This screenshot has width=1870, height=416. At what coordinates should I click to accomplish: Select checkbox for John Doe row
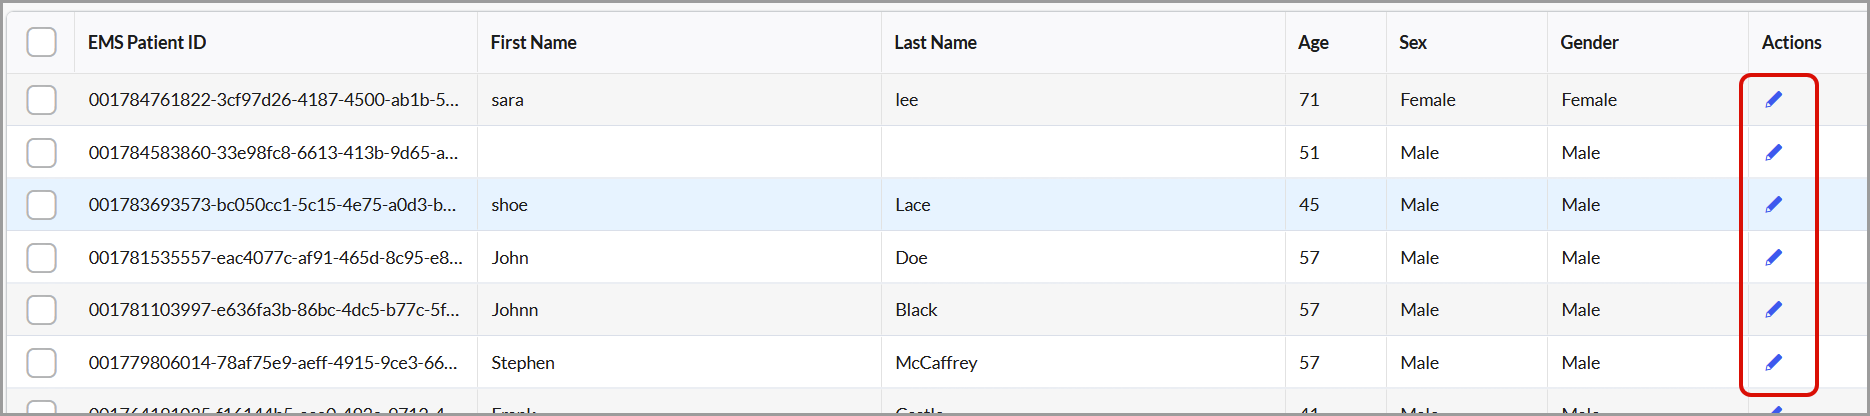click(42, 258)
